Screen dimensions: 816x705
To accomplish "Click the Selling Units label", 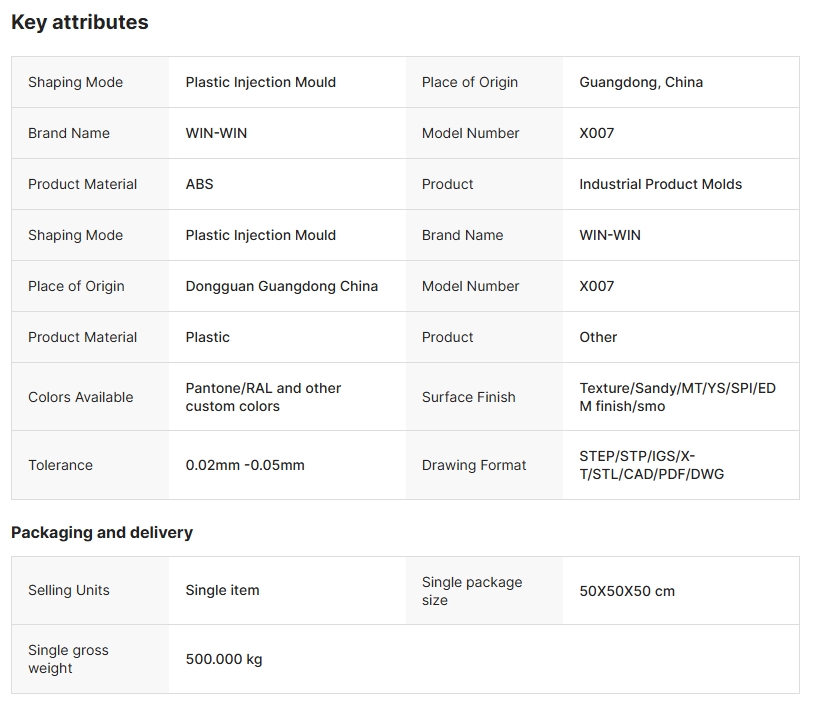I will tap(69, 590).
